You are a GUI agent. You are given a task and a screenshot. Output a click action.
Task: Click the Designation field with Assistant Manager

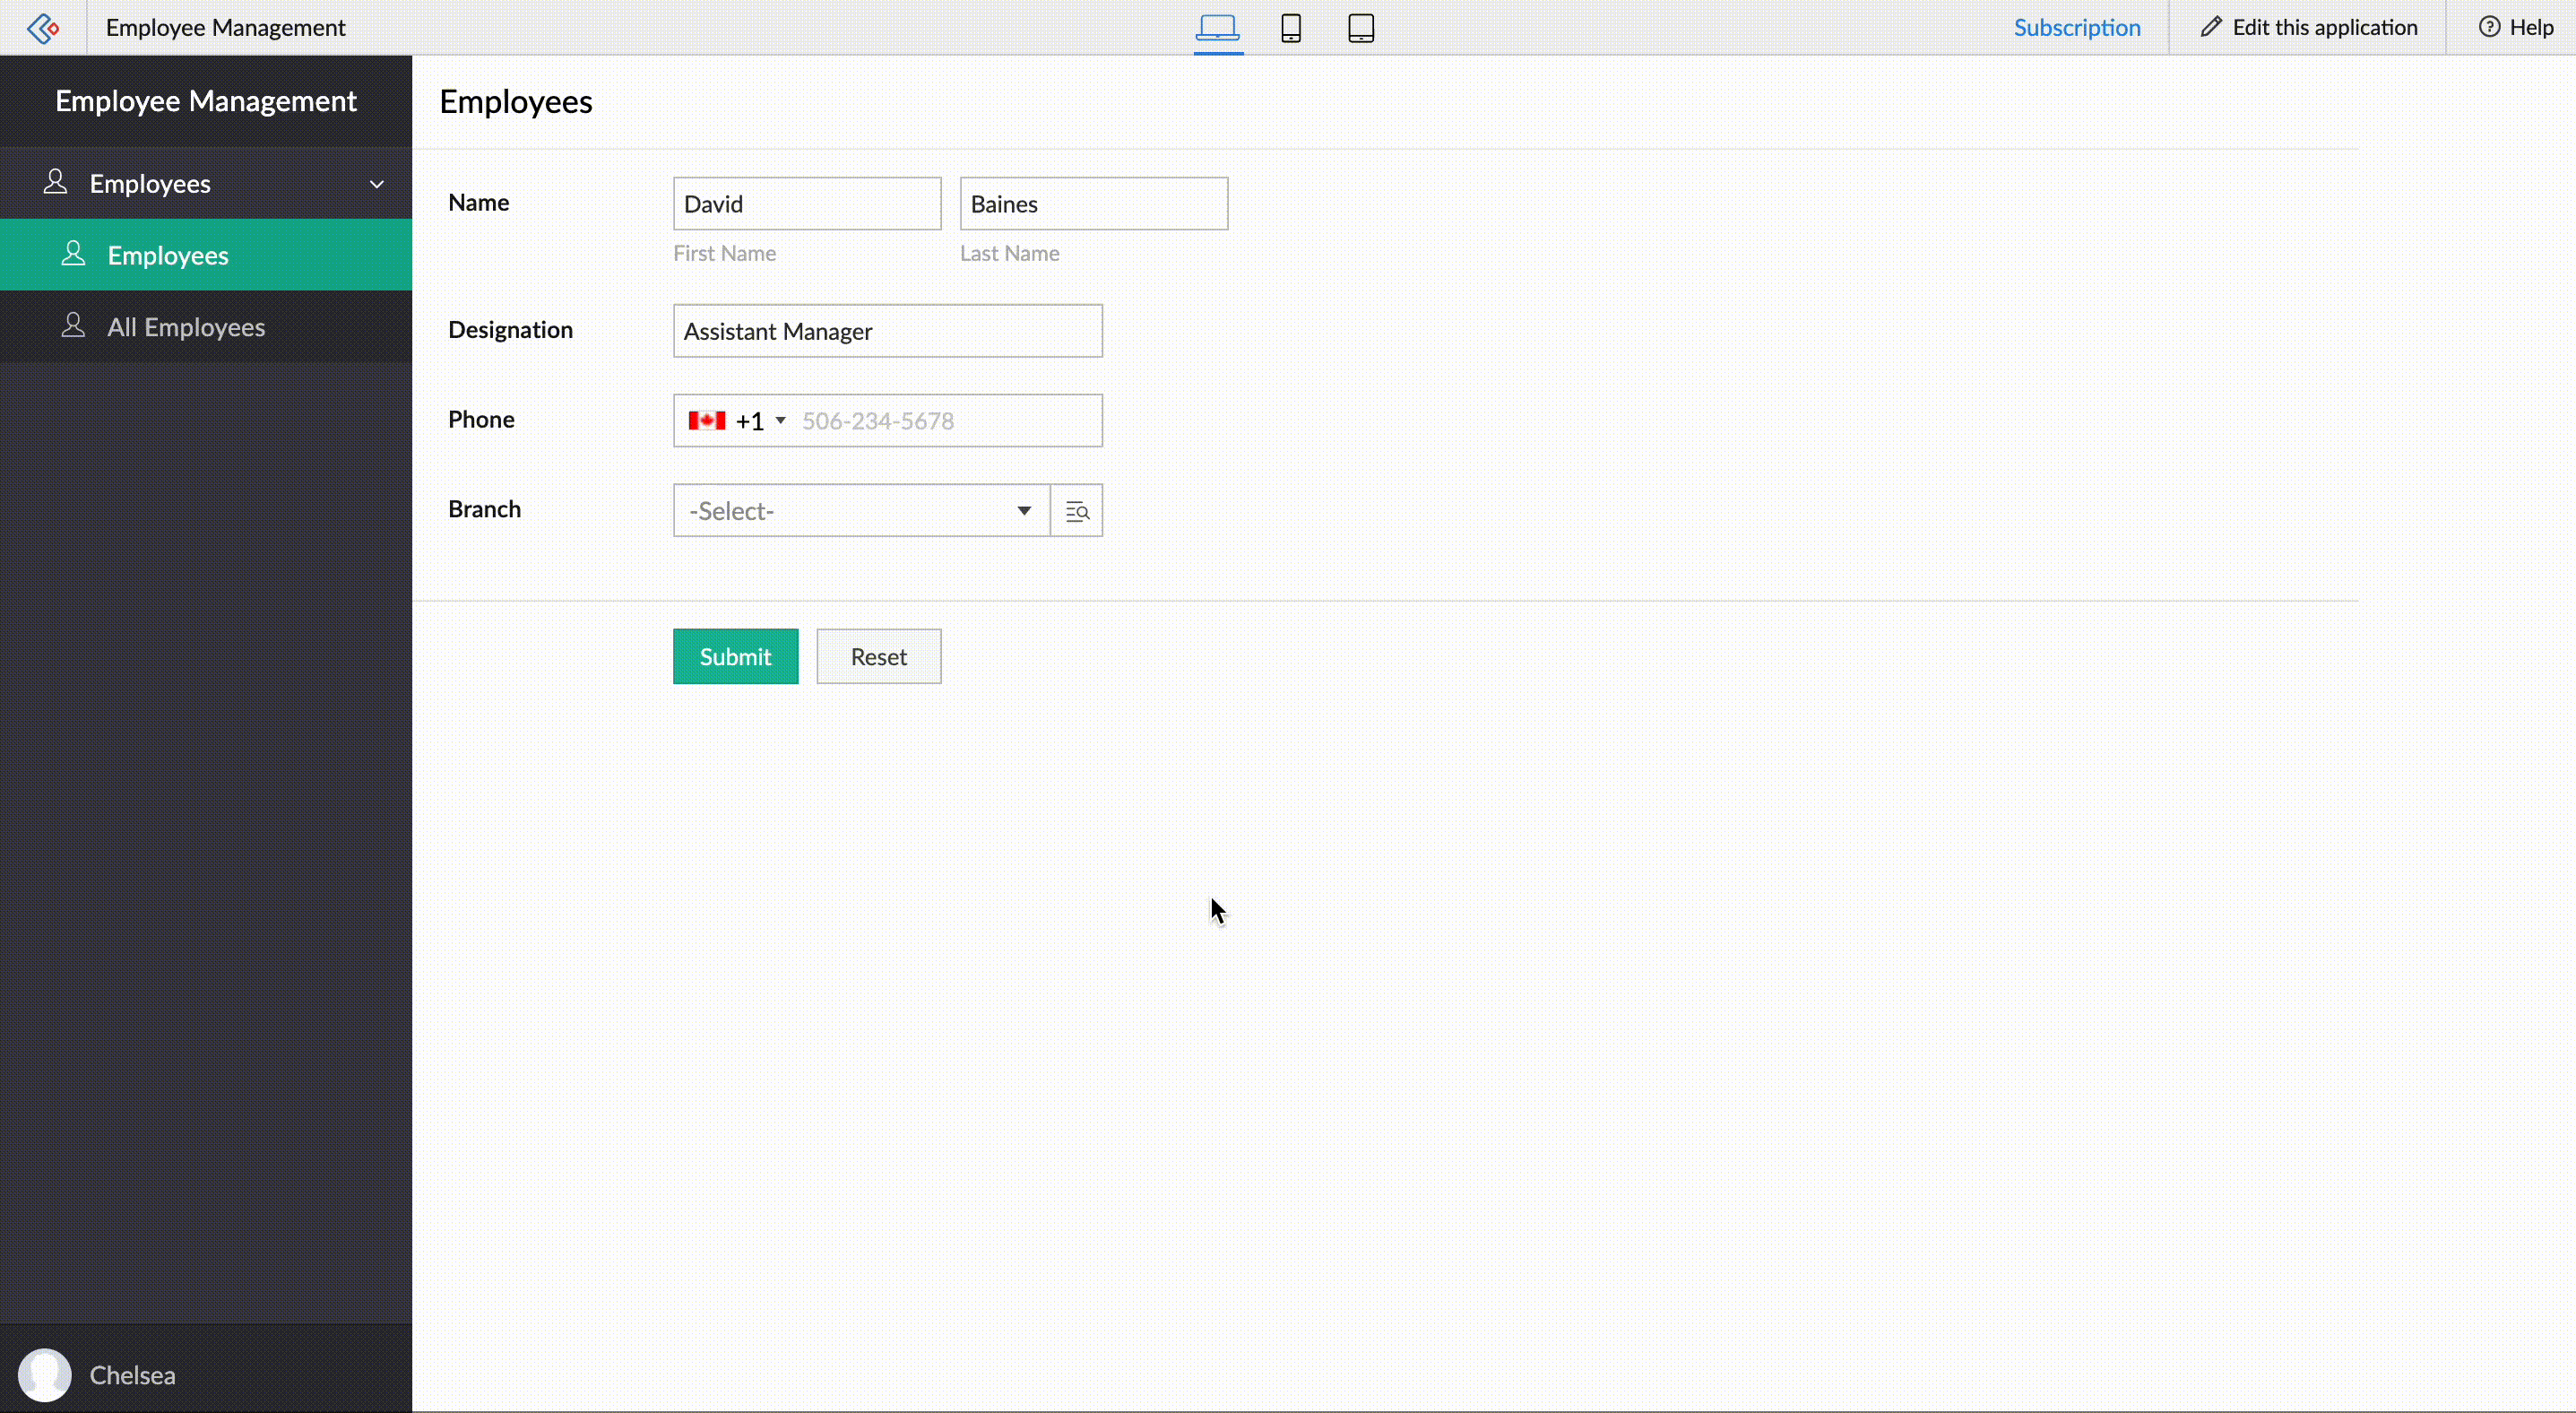pyautogui.click(x=888, y=331)
